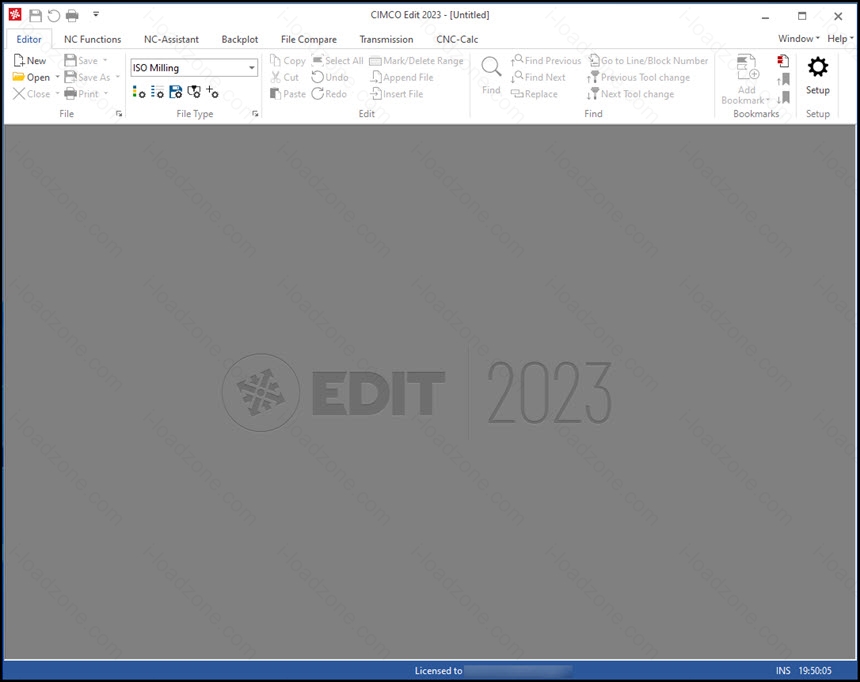The height and width of the screenshot is (682, 860).
Task: Open the Help menu
Action: coord(840,38)
